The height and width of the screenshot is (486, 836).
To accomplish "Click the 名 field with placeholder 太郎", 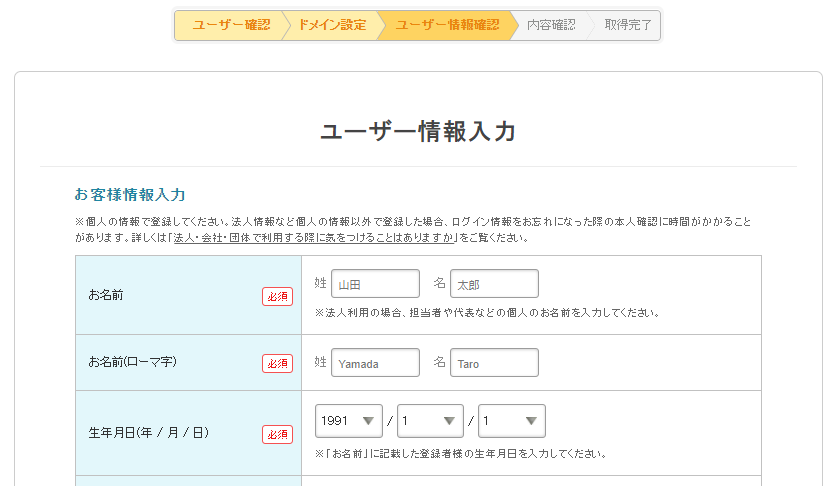I will click(x=494, y=284).
